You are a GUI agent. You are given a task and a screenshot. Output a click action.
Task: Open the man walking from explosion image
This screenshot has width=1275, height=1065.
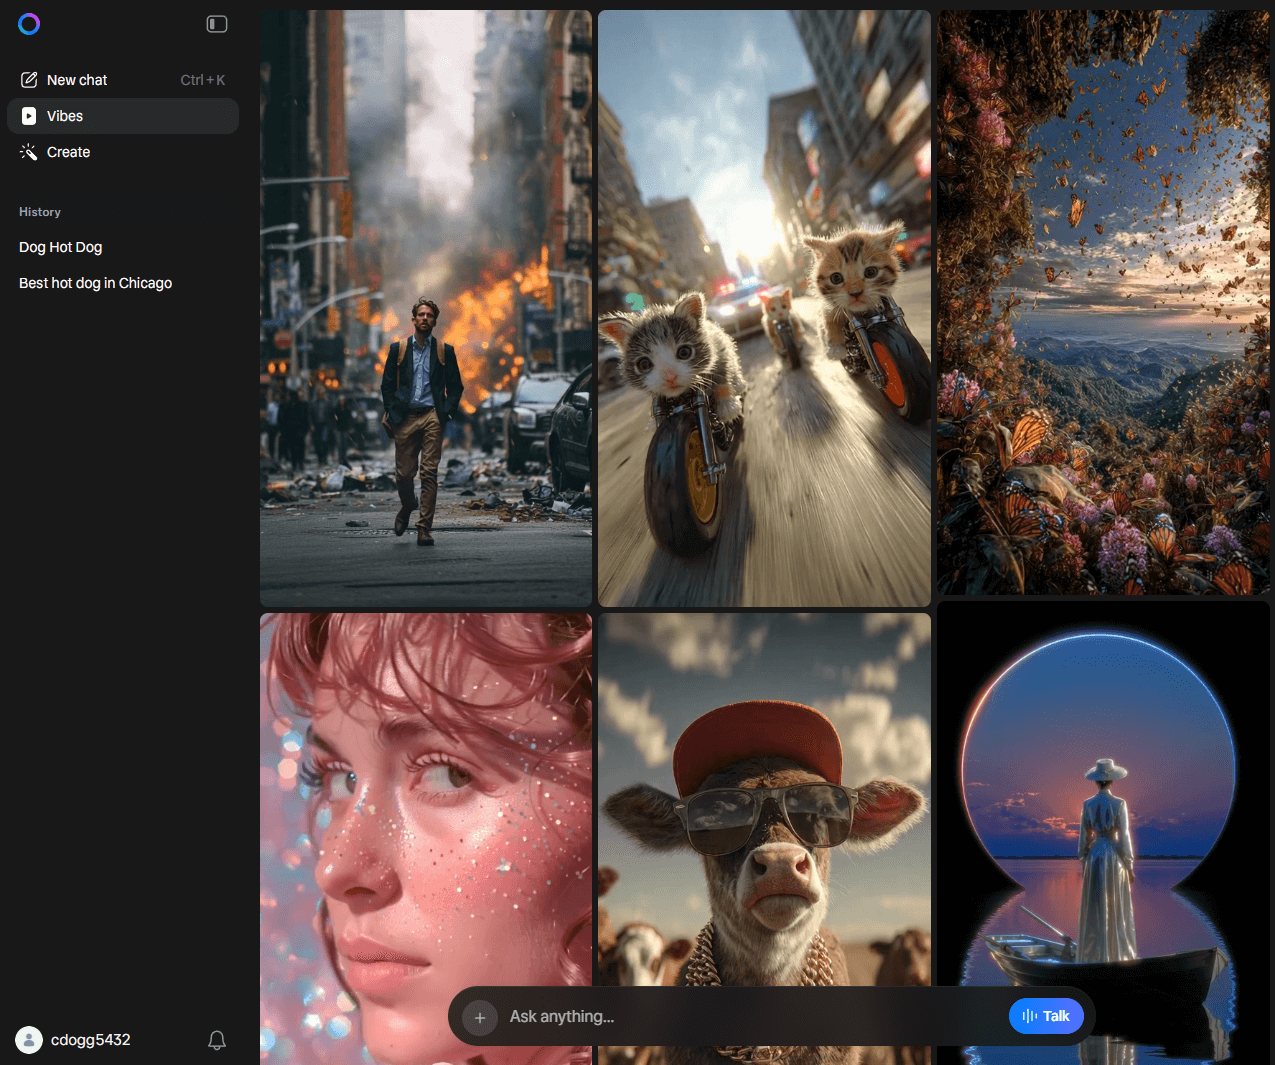click(x=426, y=308)
